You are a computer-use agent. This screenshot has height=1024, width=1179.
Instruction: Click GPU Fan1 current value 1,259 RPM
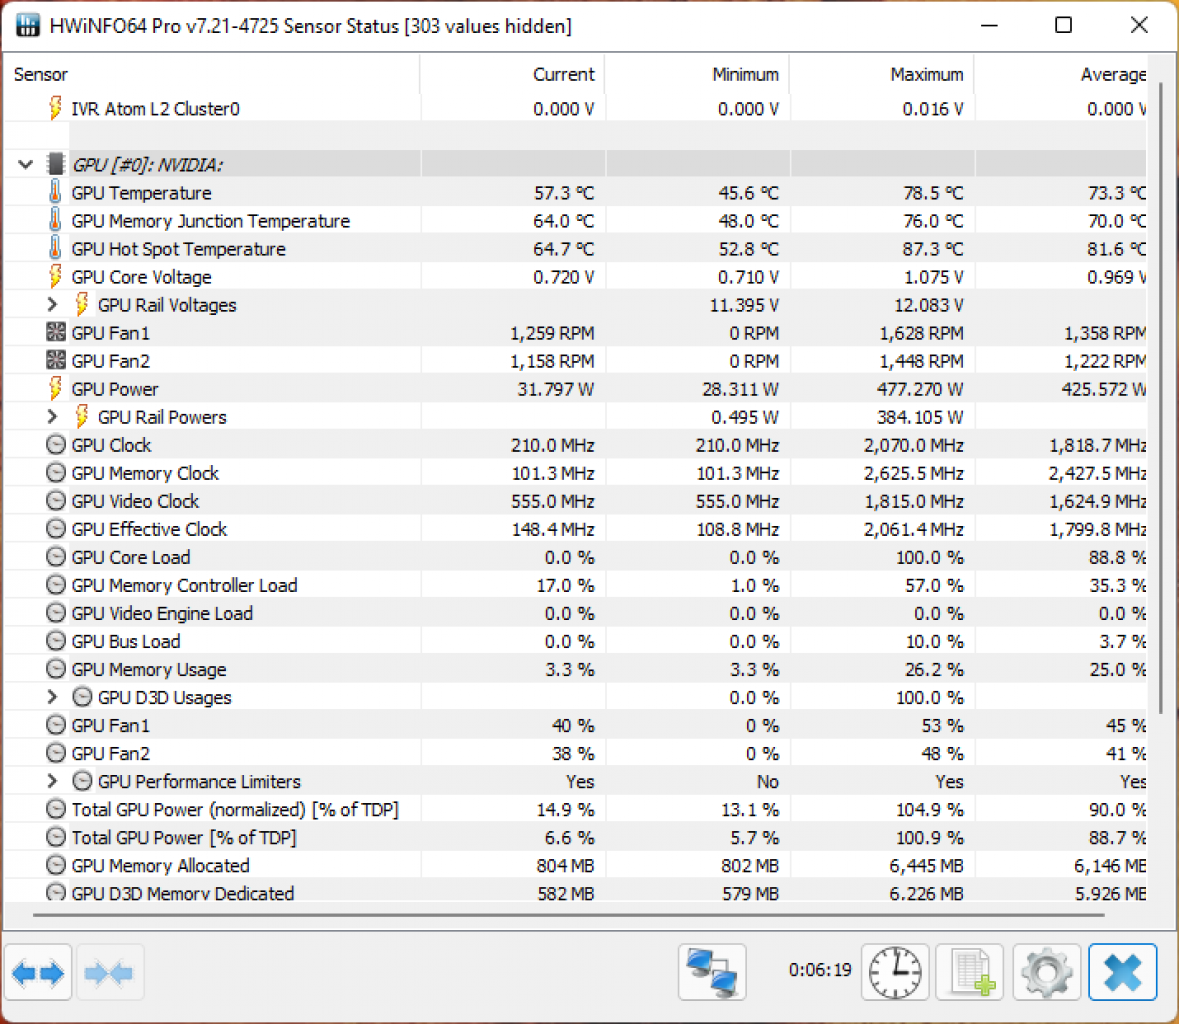pos(552,333)
